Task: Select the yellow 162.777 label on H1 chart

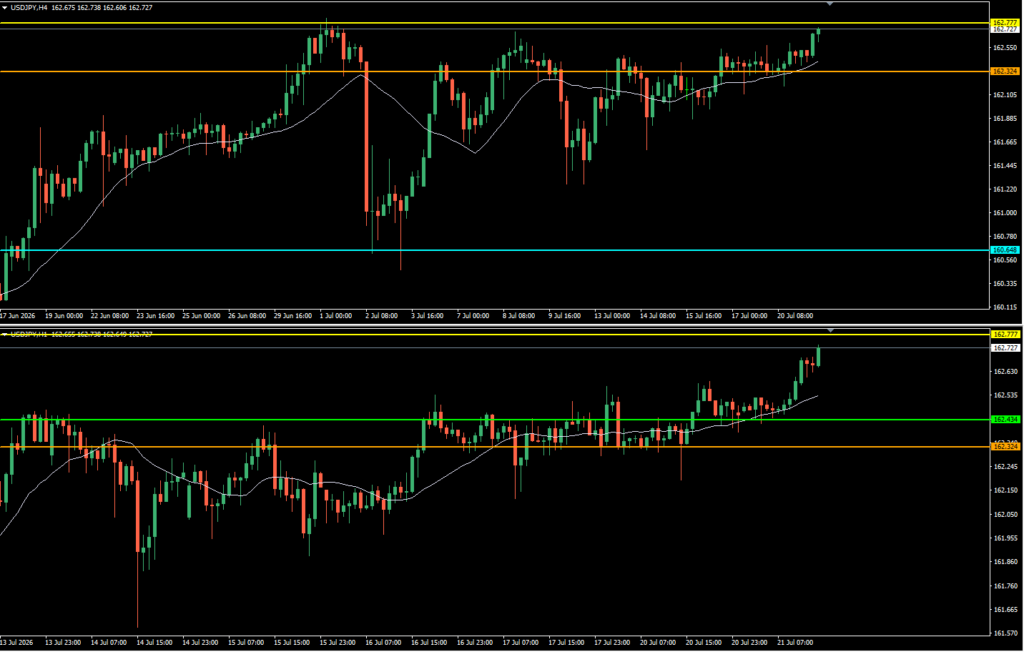Action: pyautogui.click(x=1005, y=334)
